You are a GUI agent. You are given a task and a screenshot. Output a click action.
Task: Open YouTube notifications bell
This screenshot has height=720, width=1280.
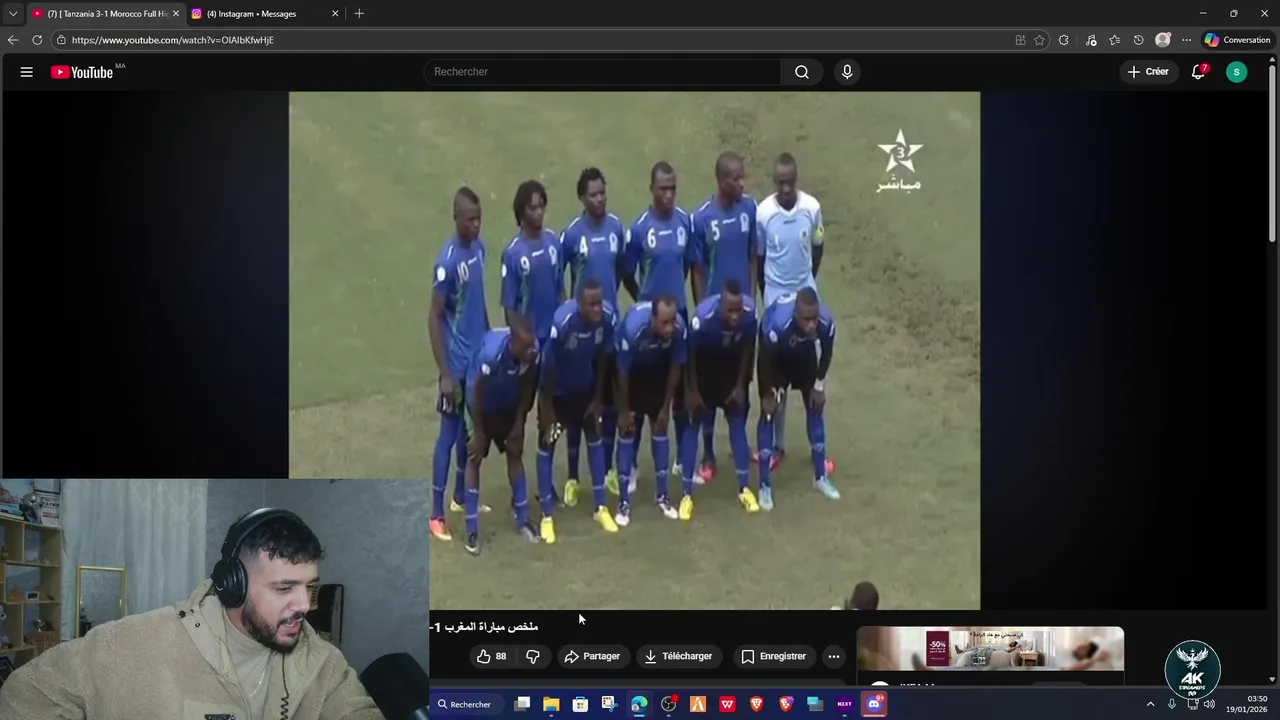coord(1198,72)
